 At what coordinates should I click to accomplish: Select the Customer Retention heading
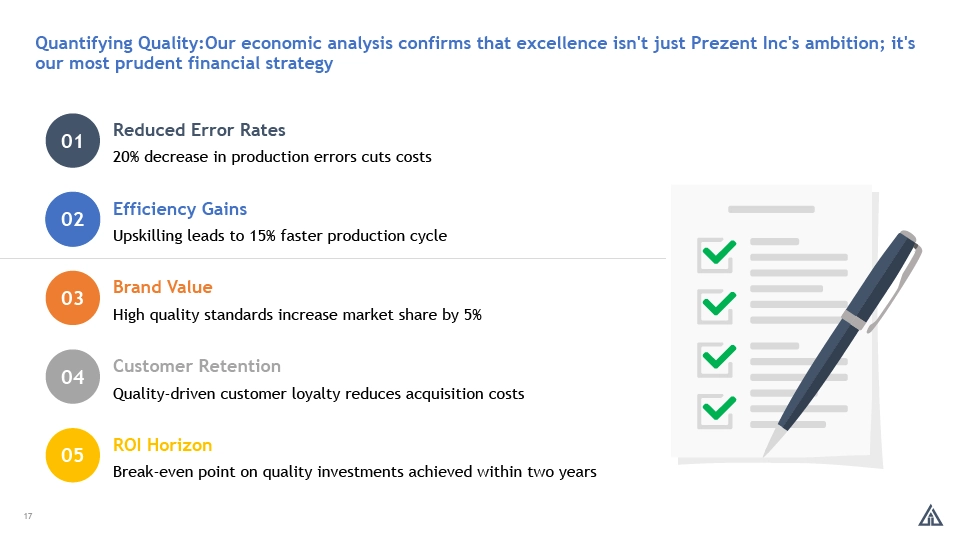click(197, 366)
